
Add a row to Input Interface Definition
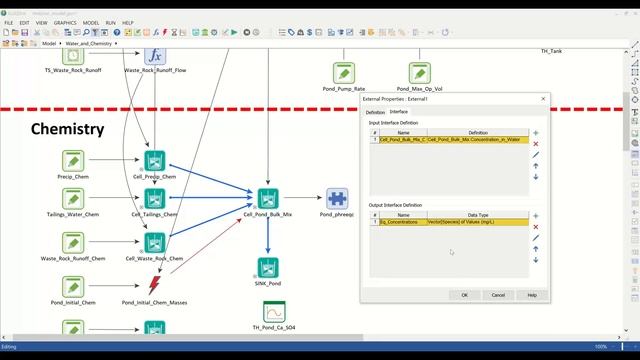(536, 133)
